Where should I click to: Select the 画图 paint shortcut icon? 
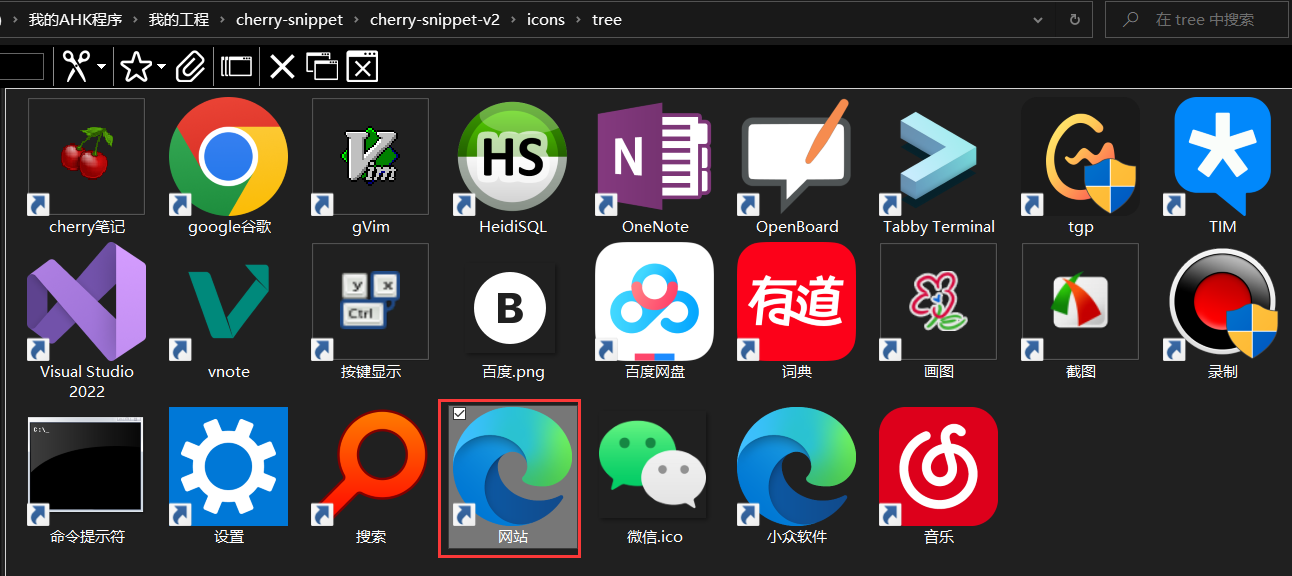(x=939, y=301)
